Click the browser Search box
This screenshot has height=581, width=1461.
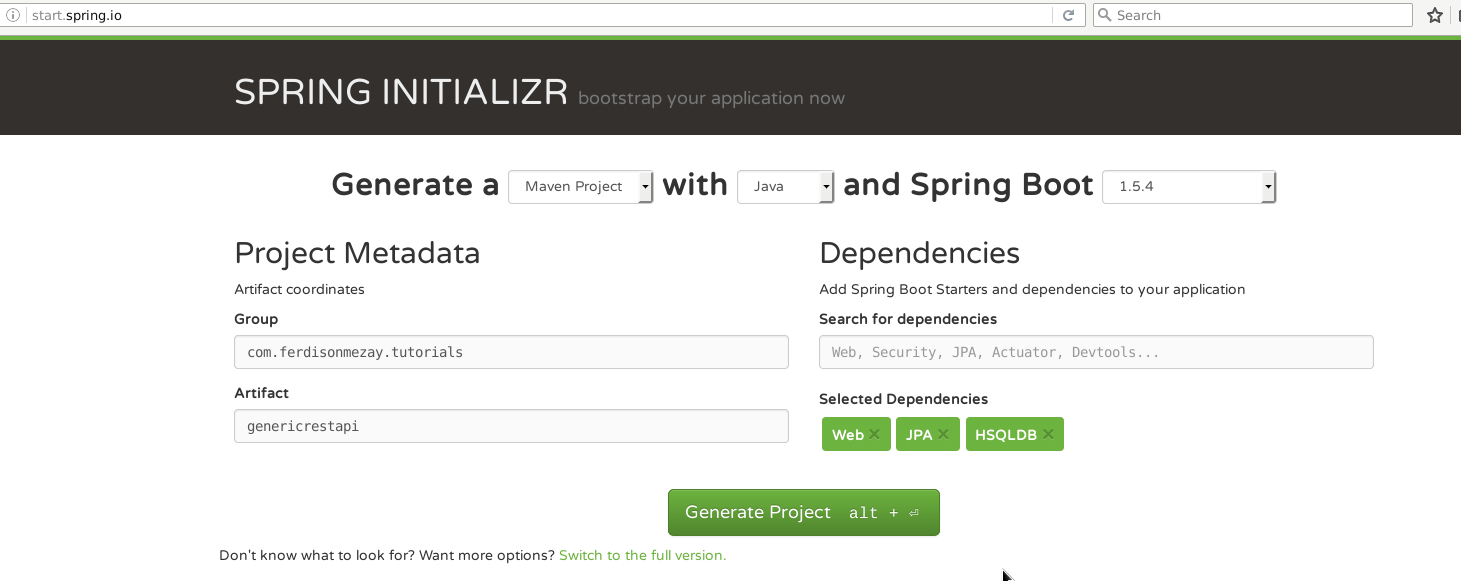(1253, 15)
